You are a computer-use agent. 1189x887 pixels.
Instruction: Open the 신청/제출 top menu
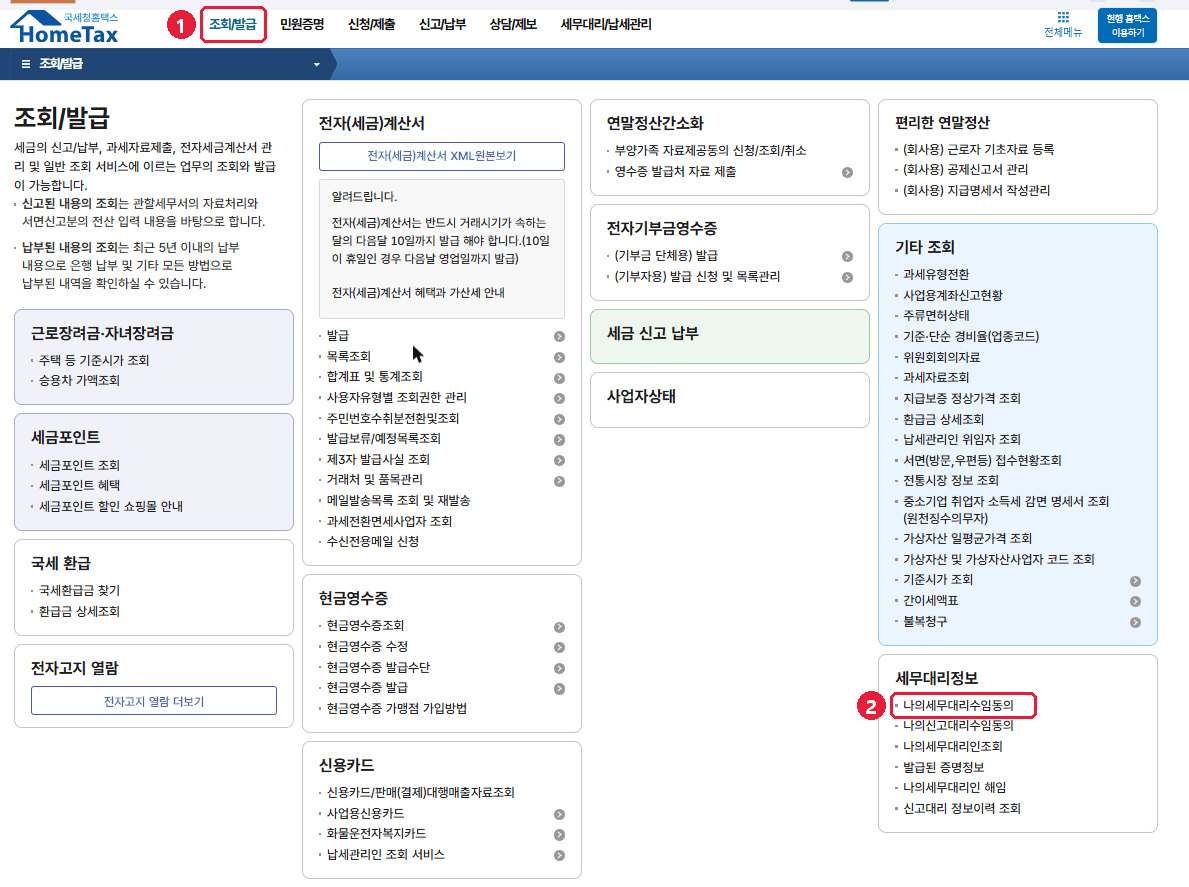pos(372,24)
